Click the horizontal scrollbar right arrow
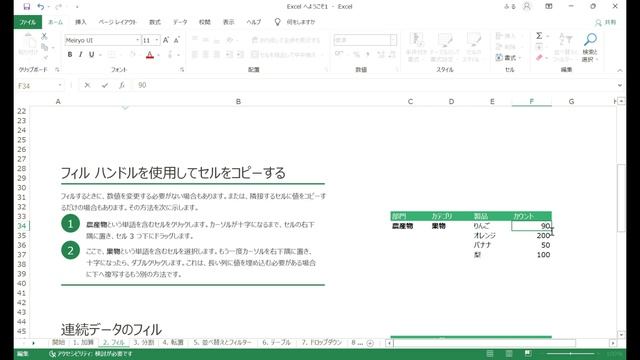Viewport: 640px width, 360px height. (613, 343)
